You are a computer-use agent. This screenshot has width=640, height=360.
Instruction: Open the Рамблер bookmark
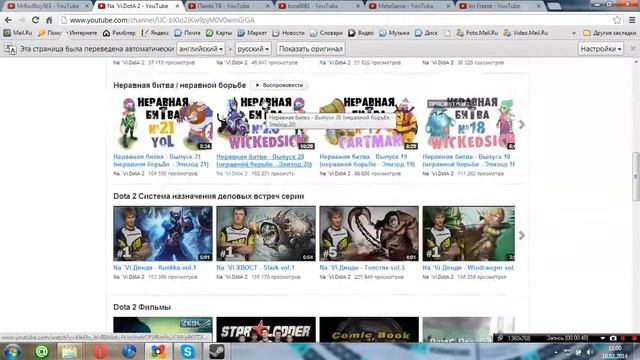pyautogui.click(x=119, y=33)
